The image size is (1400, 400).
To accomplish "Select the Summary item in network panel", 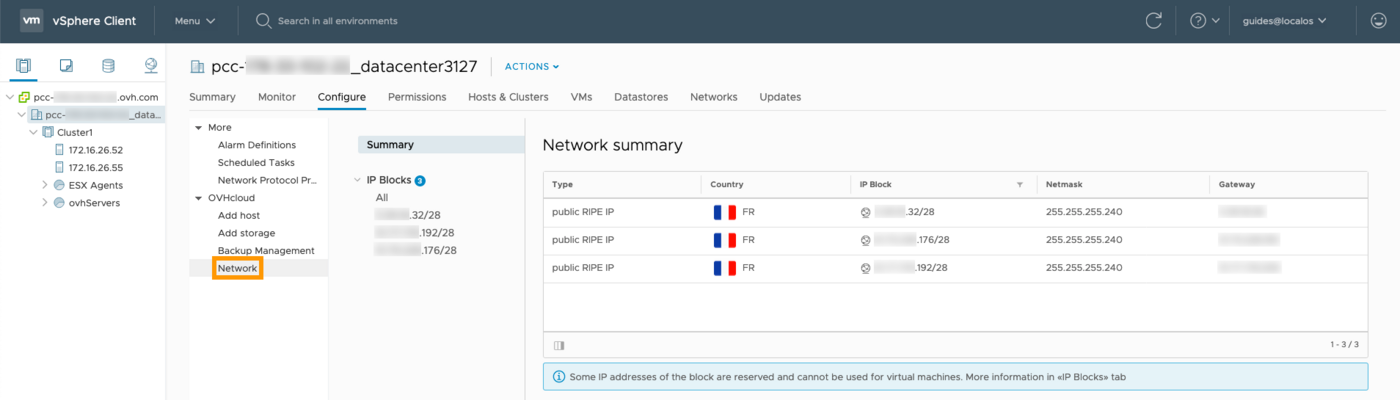I will pyautogui.click(x=441, y=145).
